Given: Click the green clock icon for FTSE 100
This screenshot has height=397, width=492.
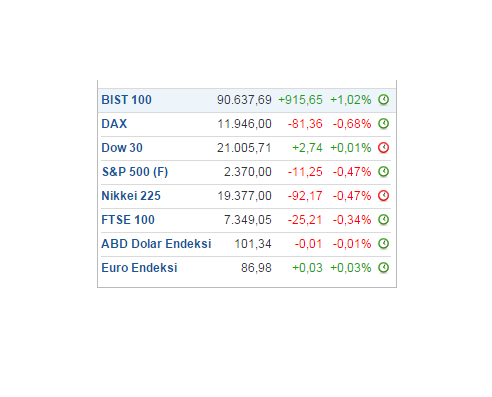Looking at the screenshot, I should pos(383,219).
